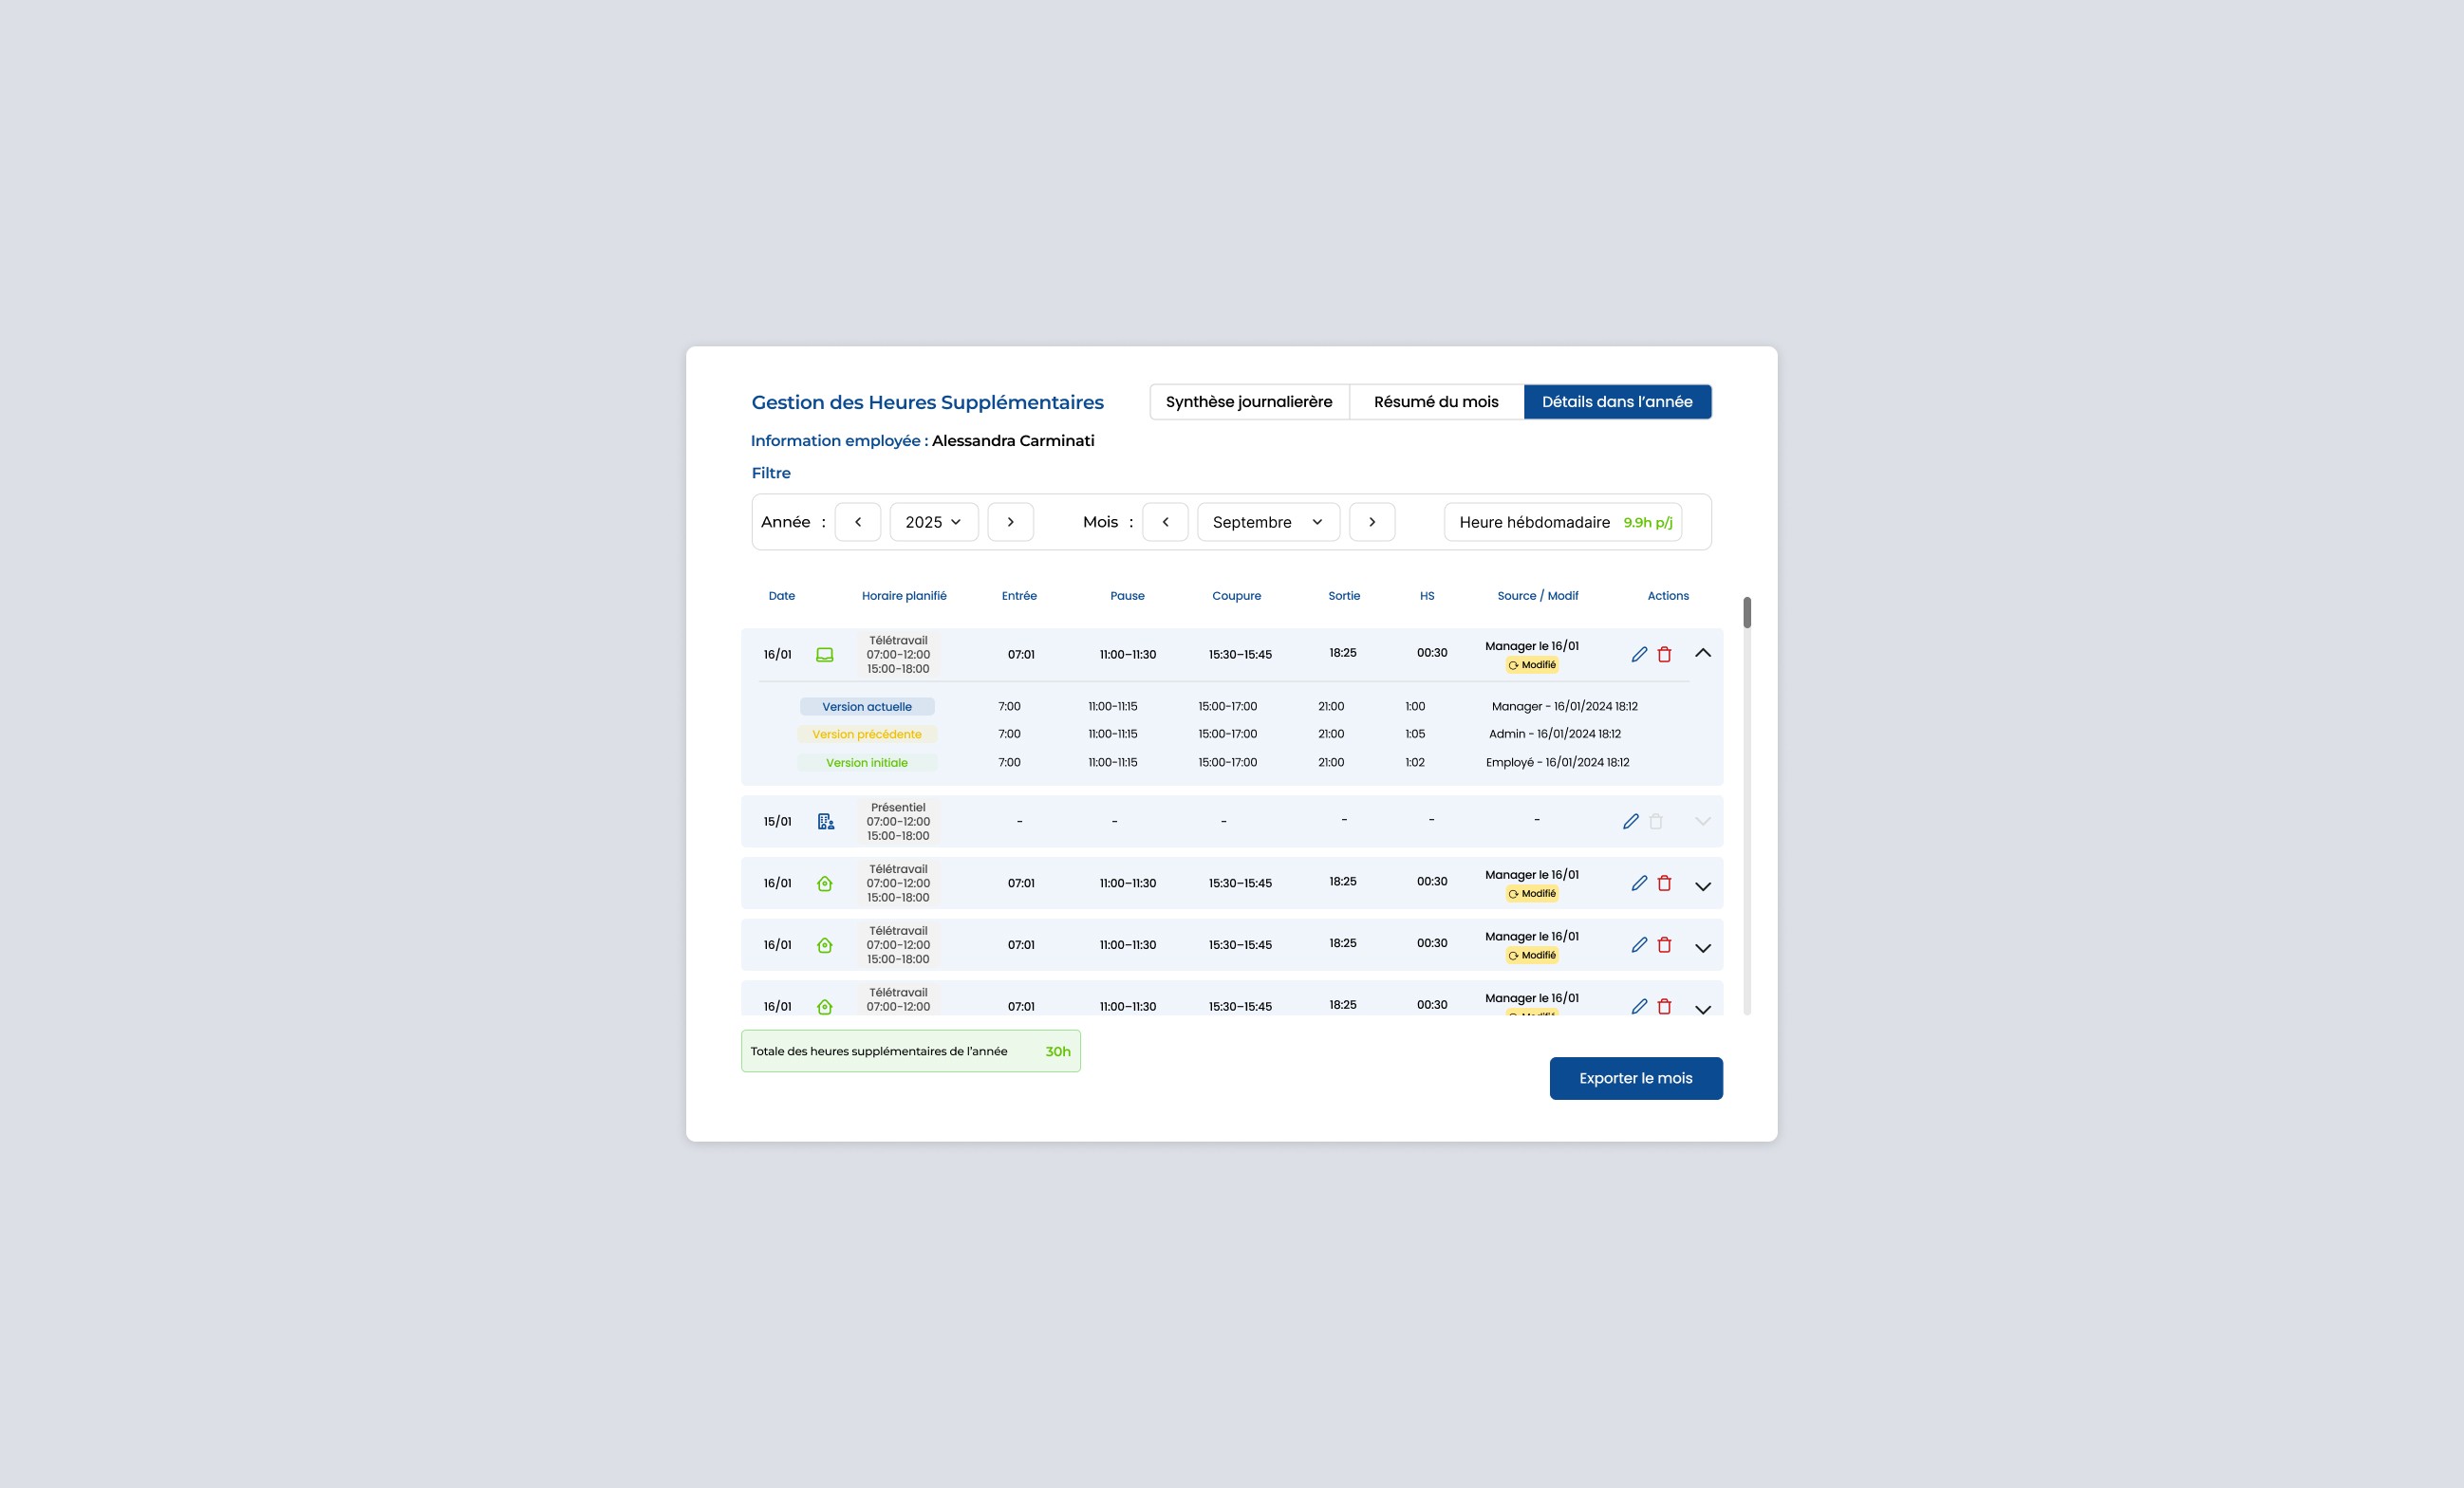Expand the bottom partially visible 16/01 row
The width and height of the screenshot is (2464, 1488).
click(1703, 1009)
